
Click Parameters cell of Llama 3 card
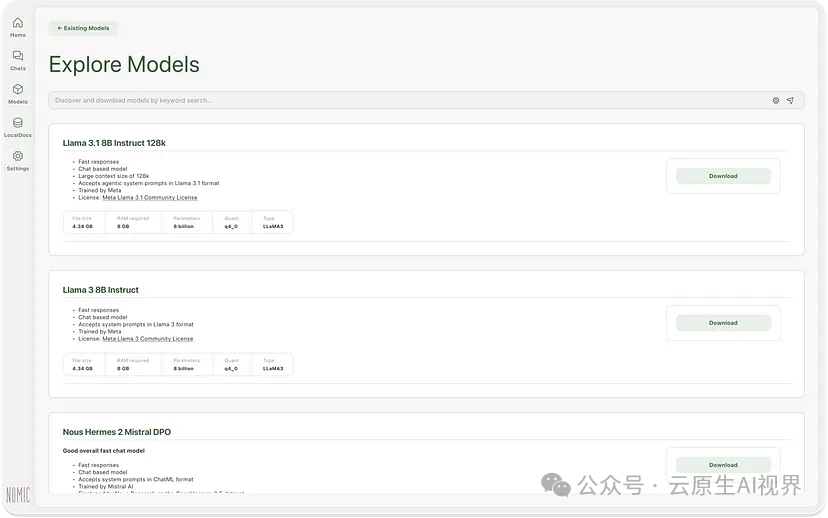187,364
